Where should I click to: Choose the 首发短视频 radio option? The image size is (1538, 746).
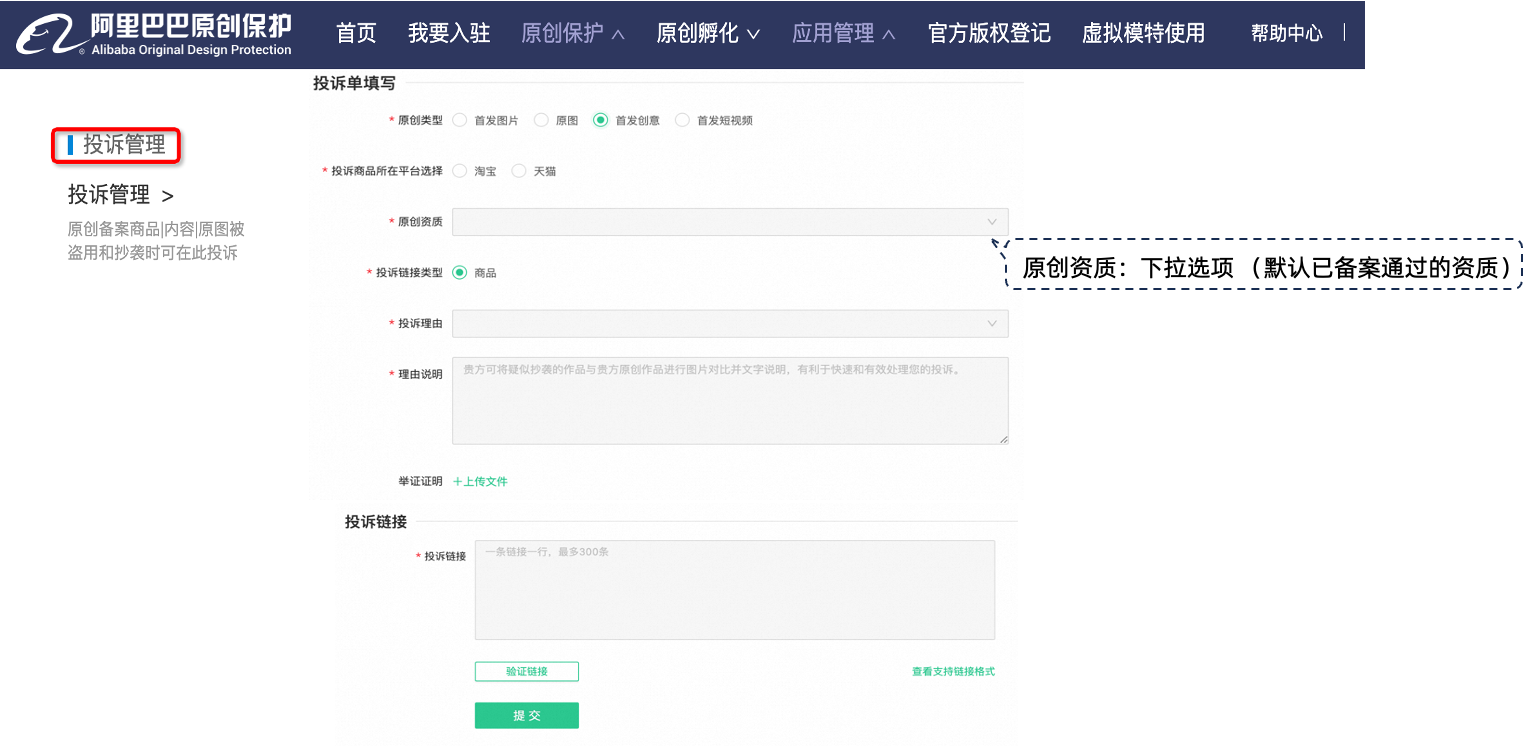pyautogui.click(x=682, y=120)
